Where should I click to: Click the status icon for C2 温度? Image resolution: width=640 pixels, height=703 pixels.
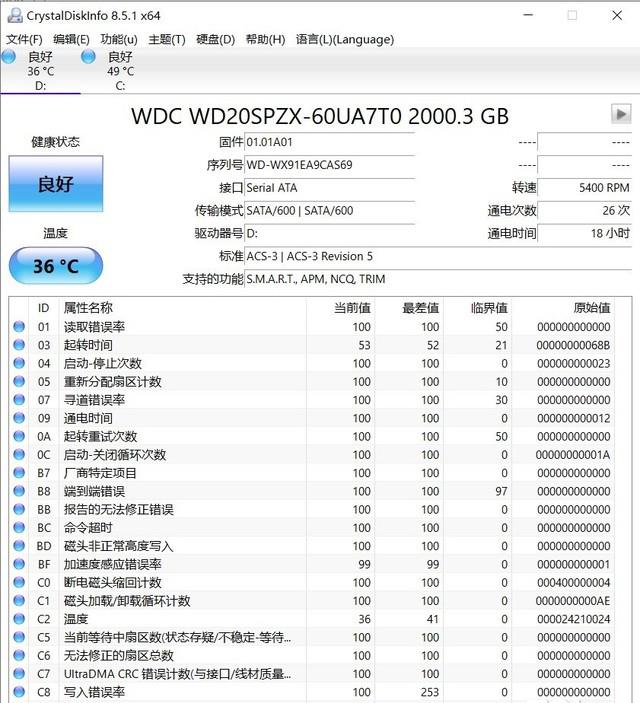tap(19, 619)
